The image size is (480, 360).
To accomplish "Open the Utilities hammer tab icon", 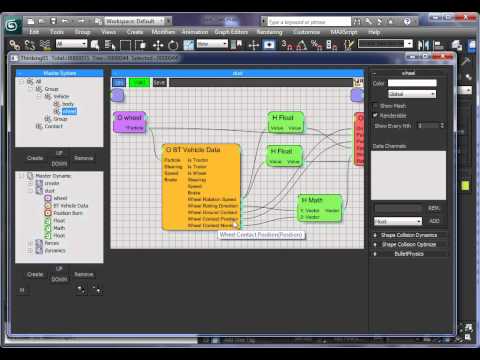I will 466,61.
